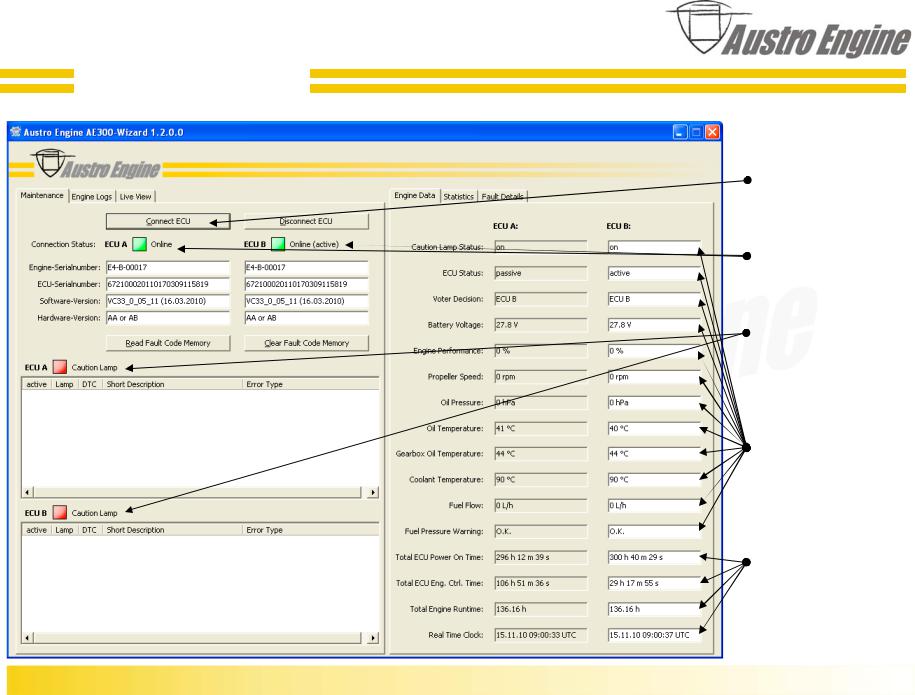Minimize the AE300-Wizard window
Image resolution: width=915 pixels, height=695 pixels.
pos(680,132)
